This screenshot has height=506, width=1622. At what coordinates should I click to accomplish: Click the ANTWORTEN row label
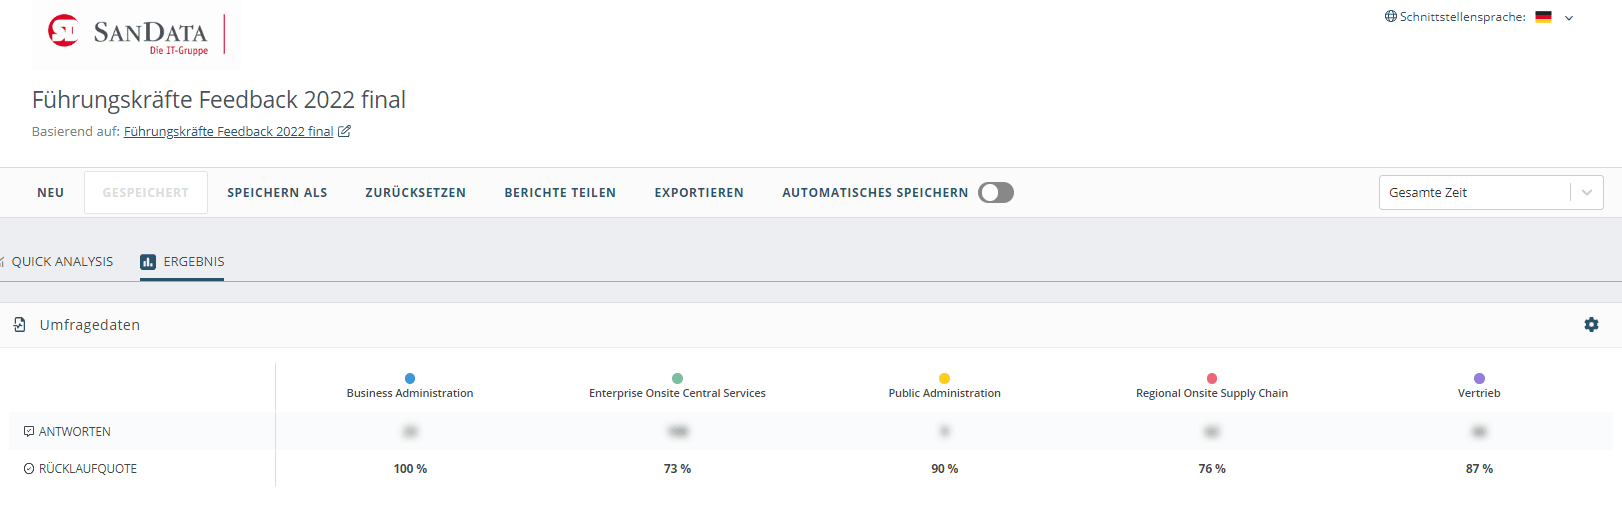[75, 432]
